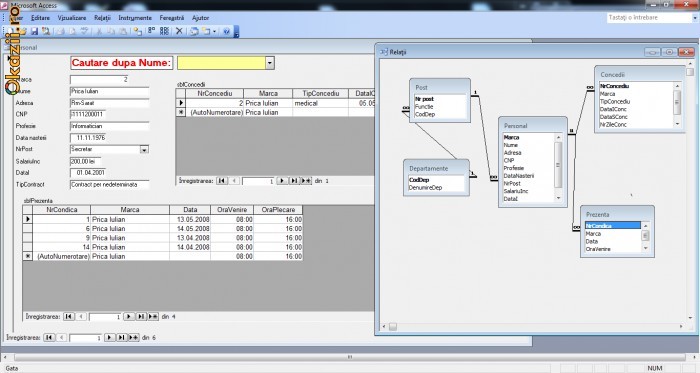The height and width of the screenshot is (373, 700).
Task: Open Show Table from the toolbar
Action: point(138,31)
